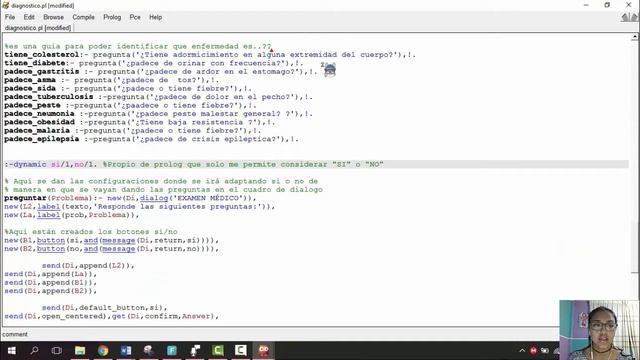Viewport: 640px width, 360px height.
Task: Click the 'send(Di,append(La)),' line
Action: (x=51, y=274)
